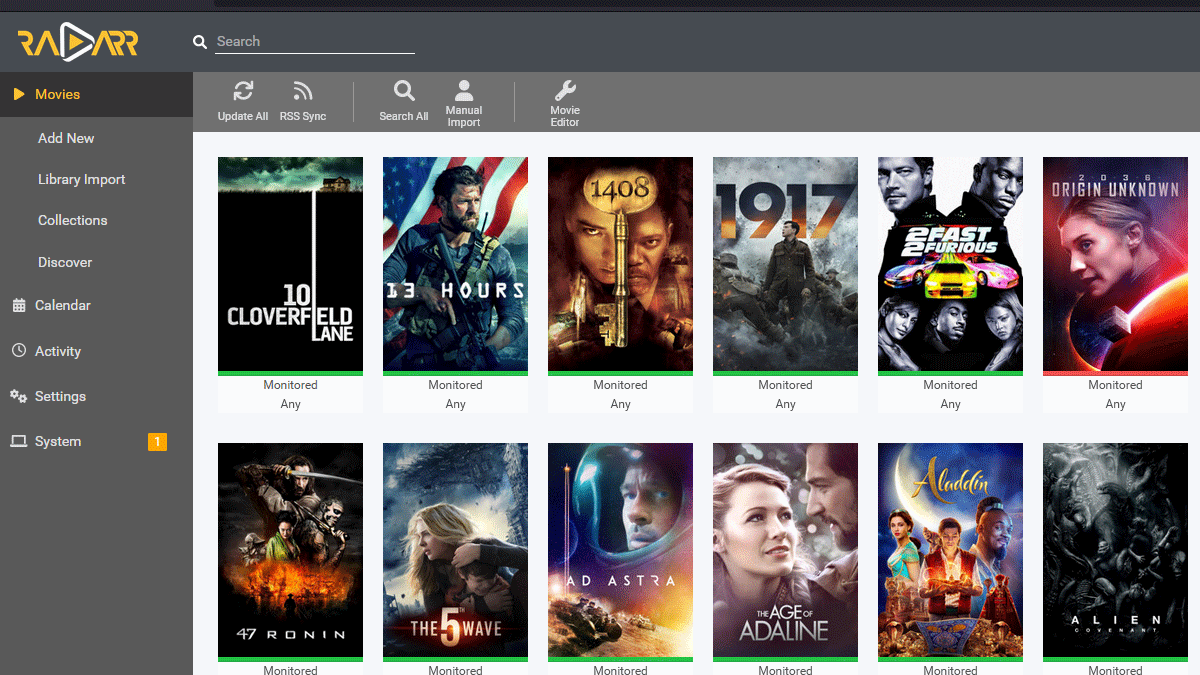Open the 1408 movie poster
Screen dimensions: 1200x675
tap(620, 264)
